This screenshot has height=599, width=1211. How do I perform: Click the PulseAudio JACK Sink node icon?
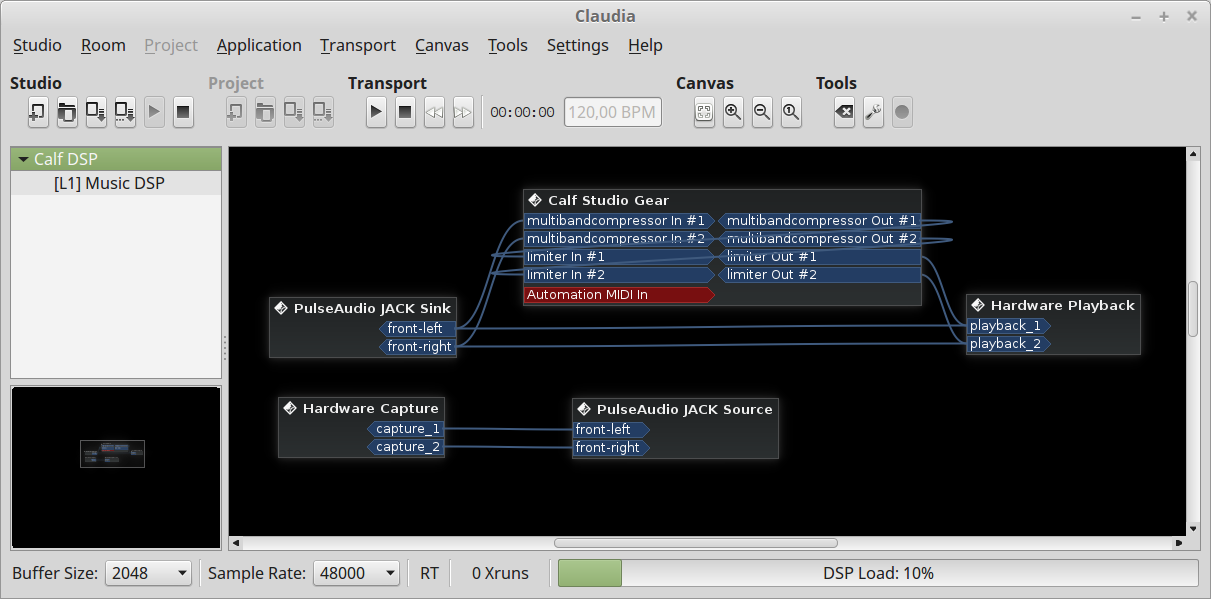point(281,308)
